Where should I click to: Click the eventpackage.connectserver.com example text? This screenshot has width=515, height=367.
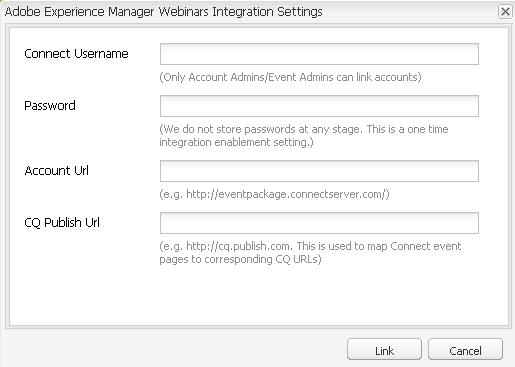[x=274, y=194]
